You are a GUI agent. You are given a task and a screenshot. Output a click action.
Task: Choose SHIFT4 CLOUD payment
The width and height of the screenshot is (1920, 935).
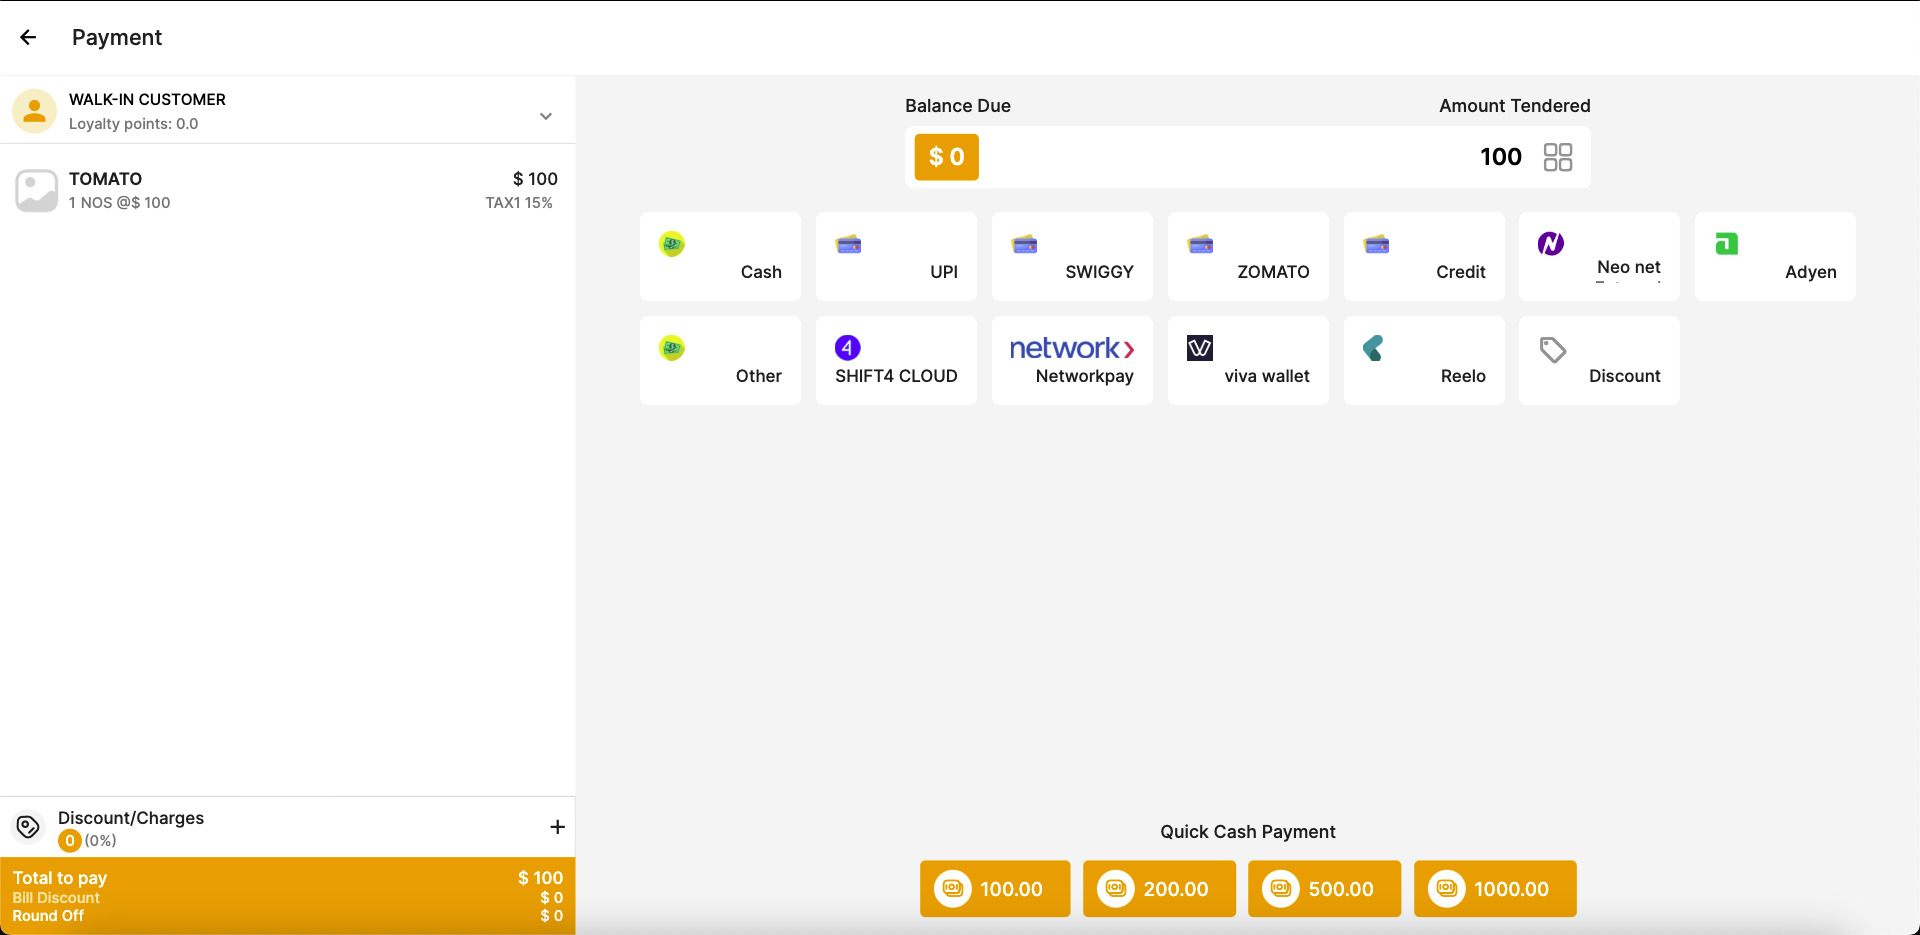pyautogui.click(x=896, y=360)
